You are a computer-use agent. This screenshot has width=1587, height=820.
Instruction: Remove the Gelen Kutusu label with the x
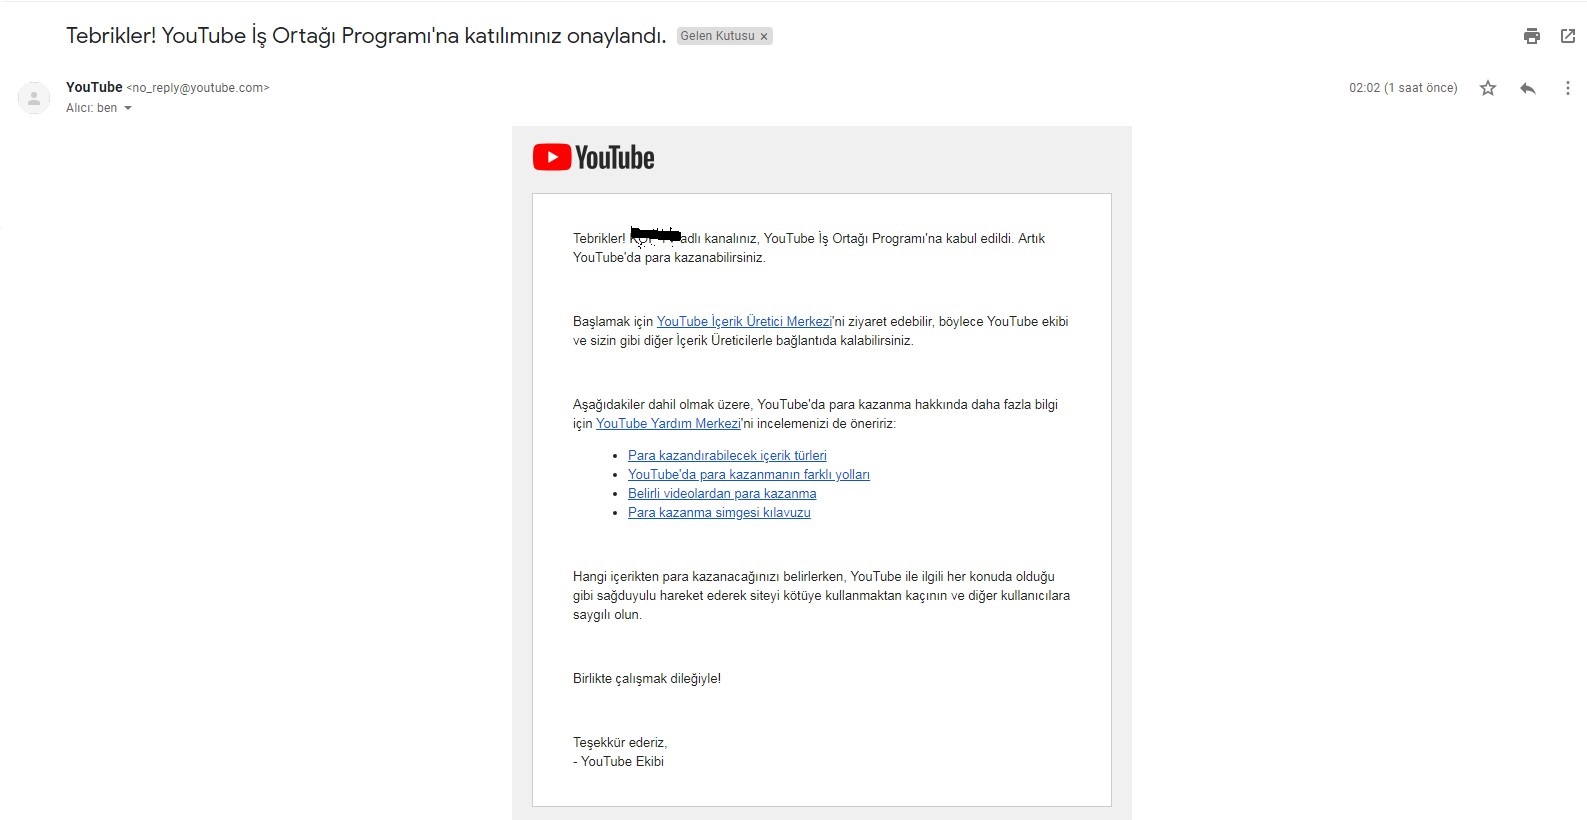coord(764,37)
